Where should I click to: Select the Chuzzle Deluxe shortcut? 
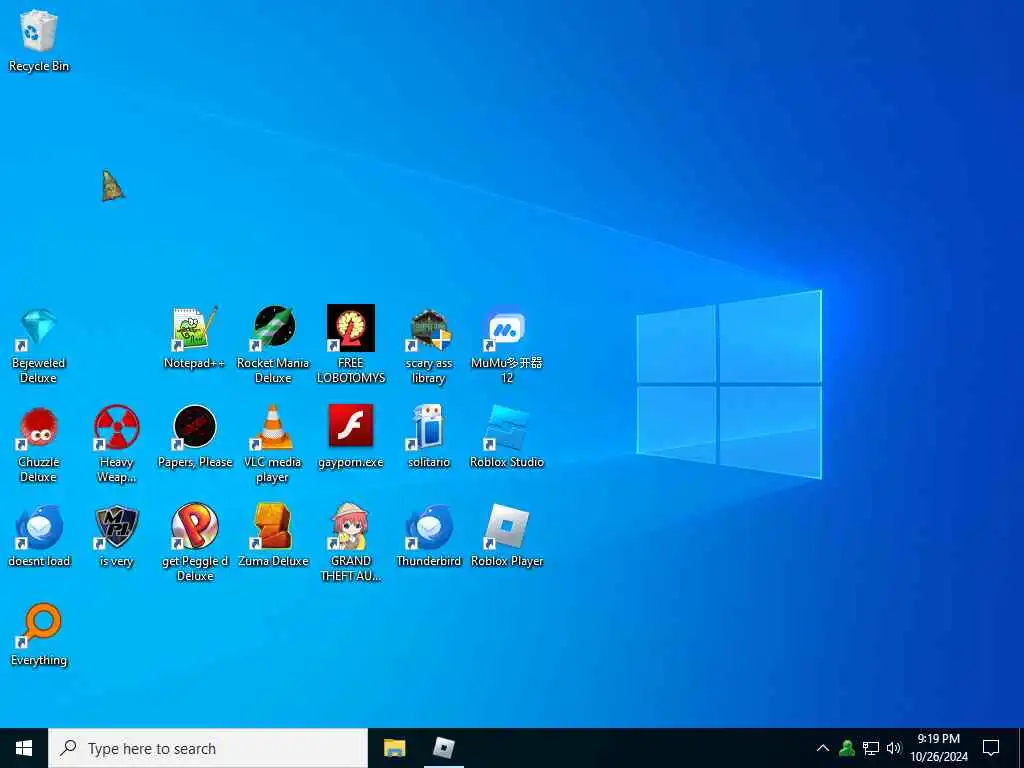tap(39, 445)
